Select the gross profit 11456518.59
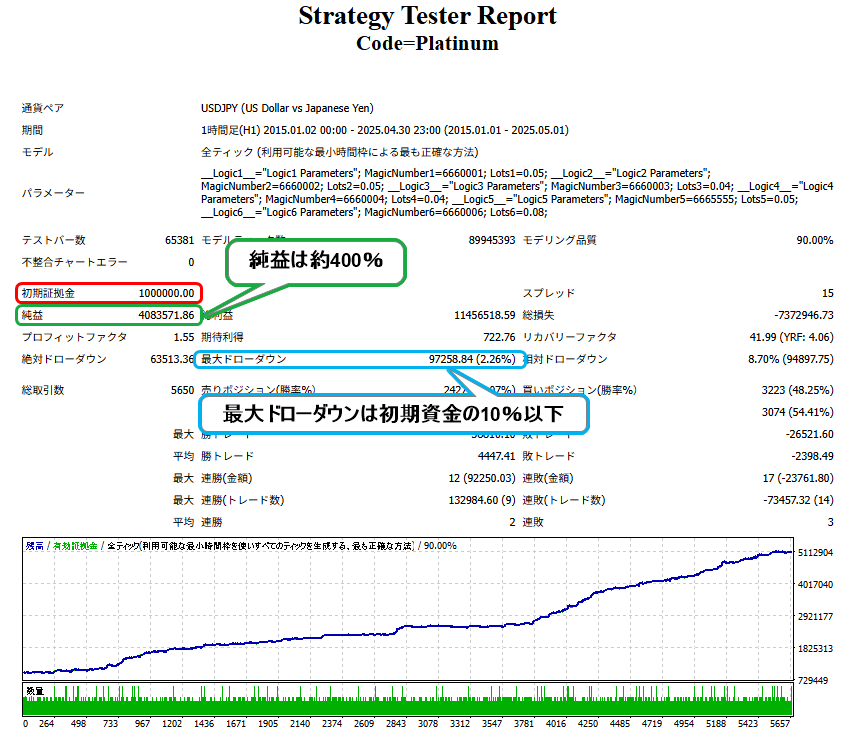The height and width of the screenshot is (736, 849). click(x=485, y=315)
